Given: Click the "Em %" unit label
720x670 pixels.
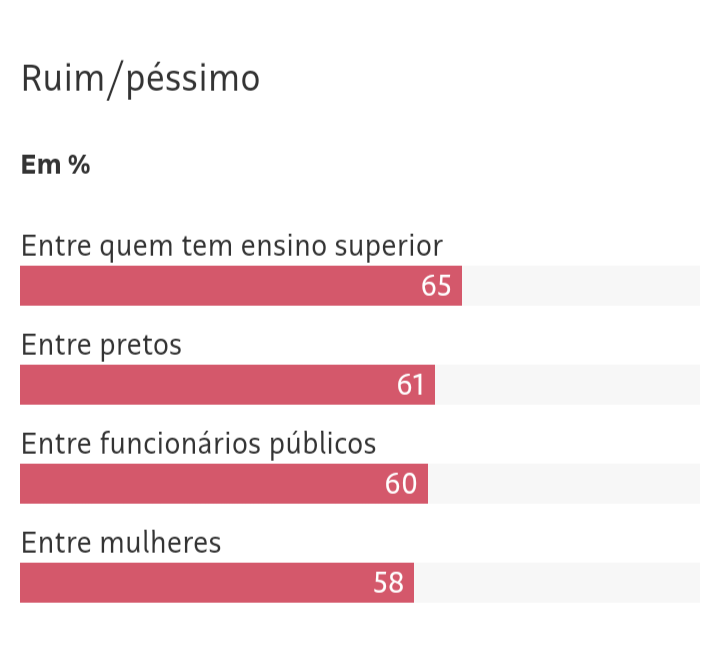Looking at the screenshot, I should (55, 165).
